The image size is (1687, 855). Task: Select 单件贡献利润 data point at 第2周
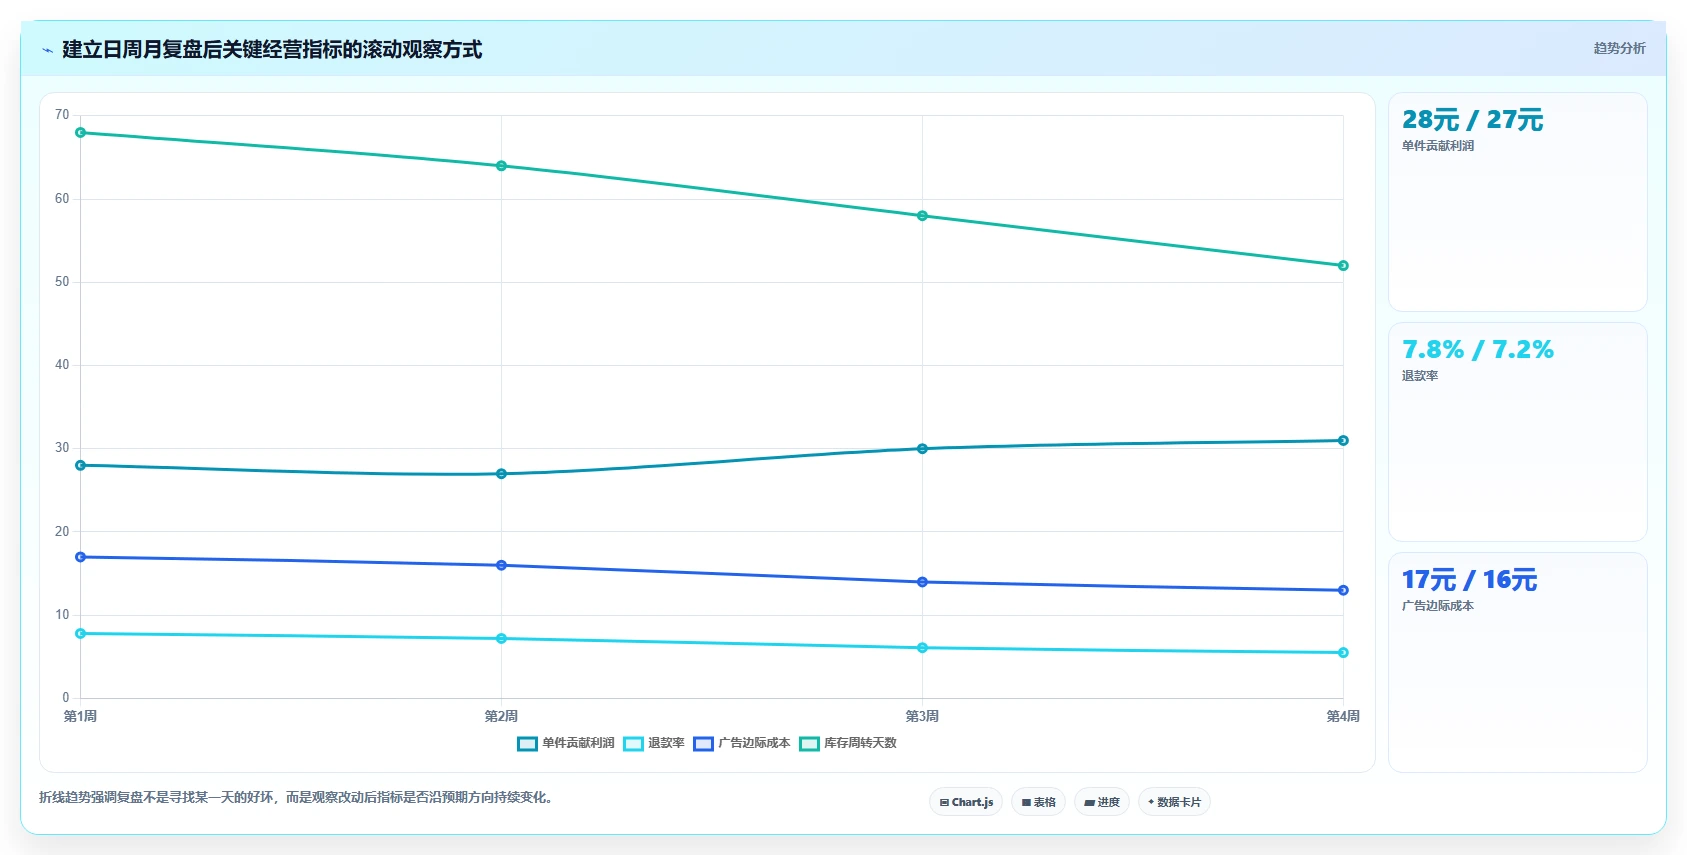click(x=501, y=474)
